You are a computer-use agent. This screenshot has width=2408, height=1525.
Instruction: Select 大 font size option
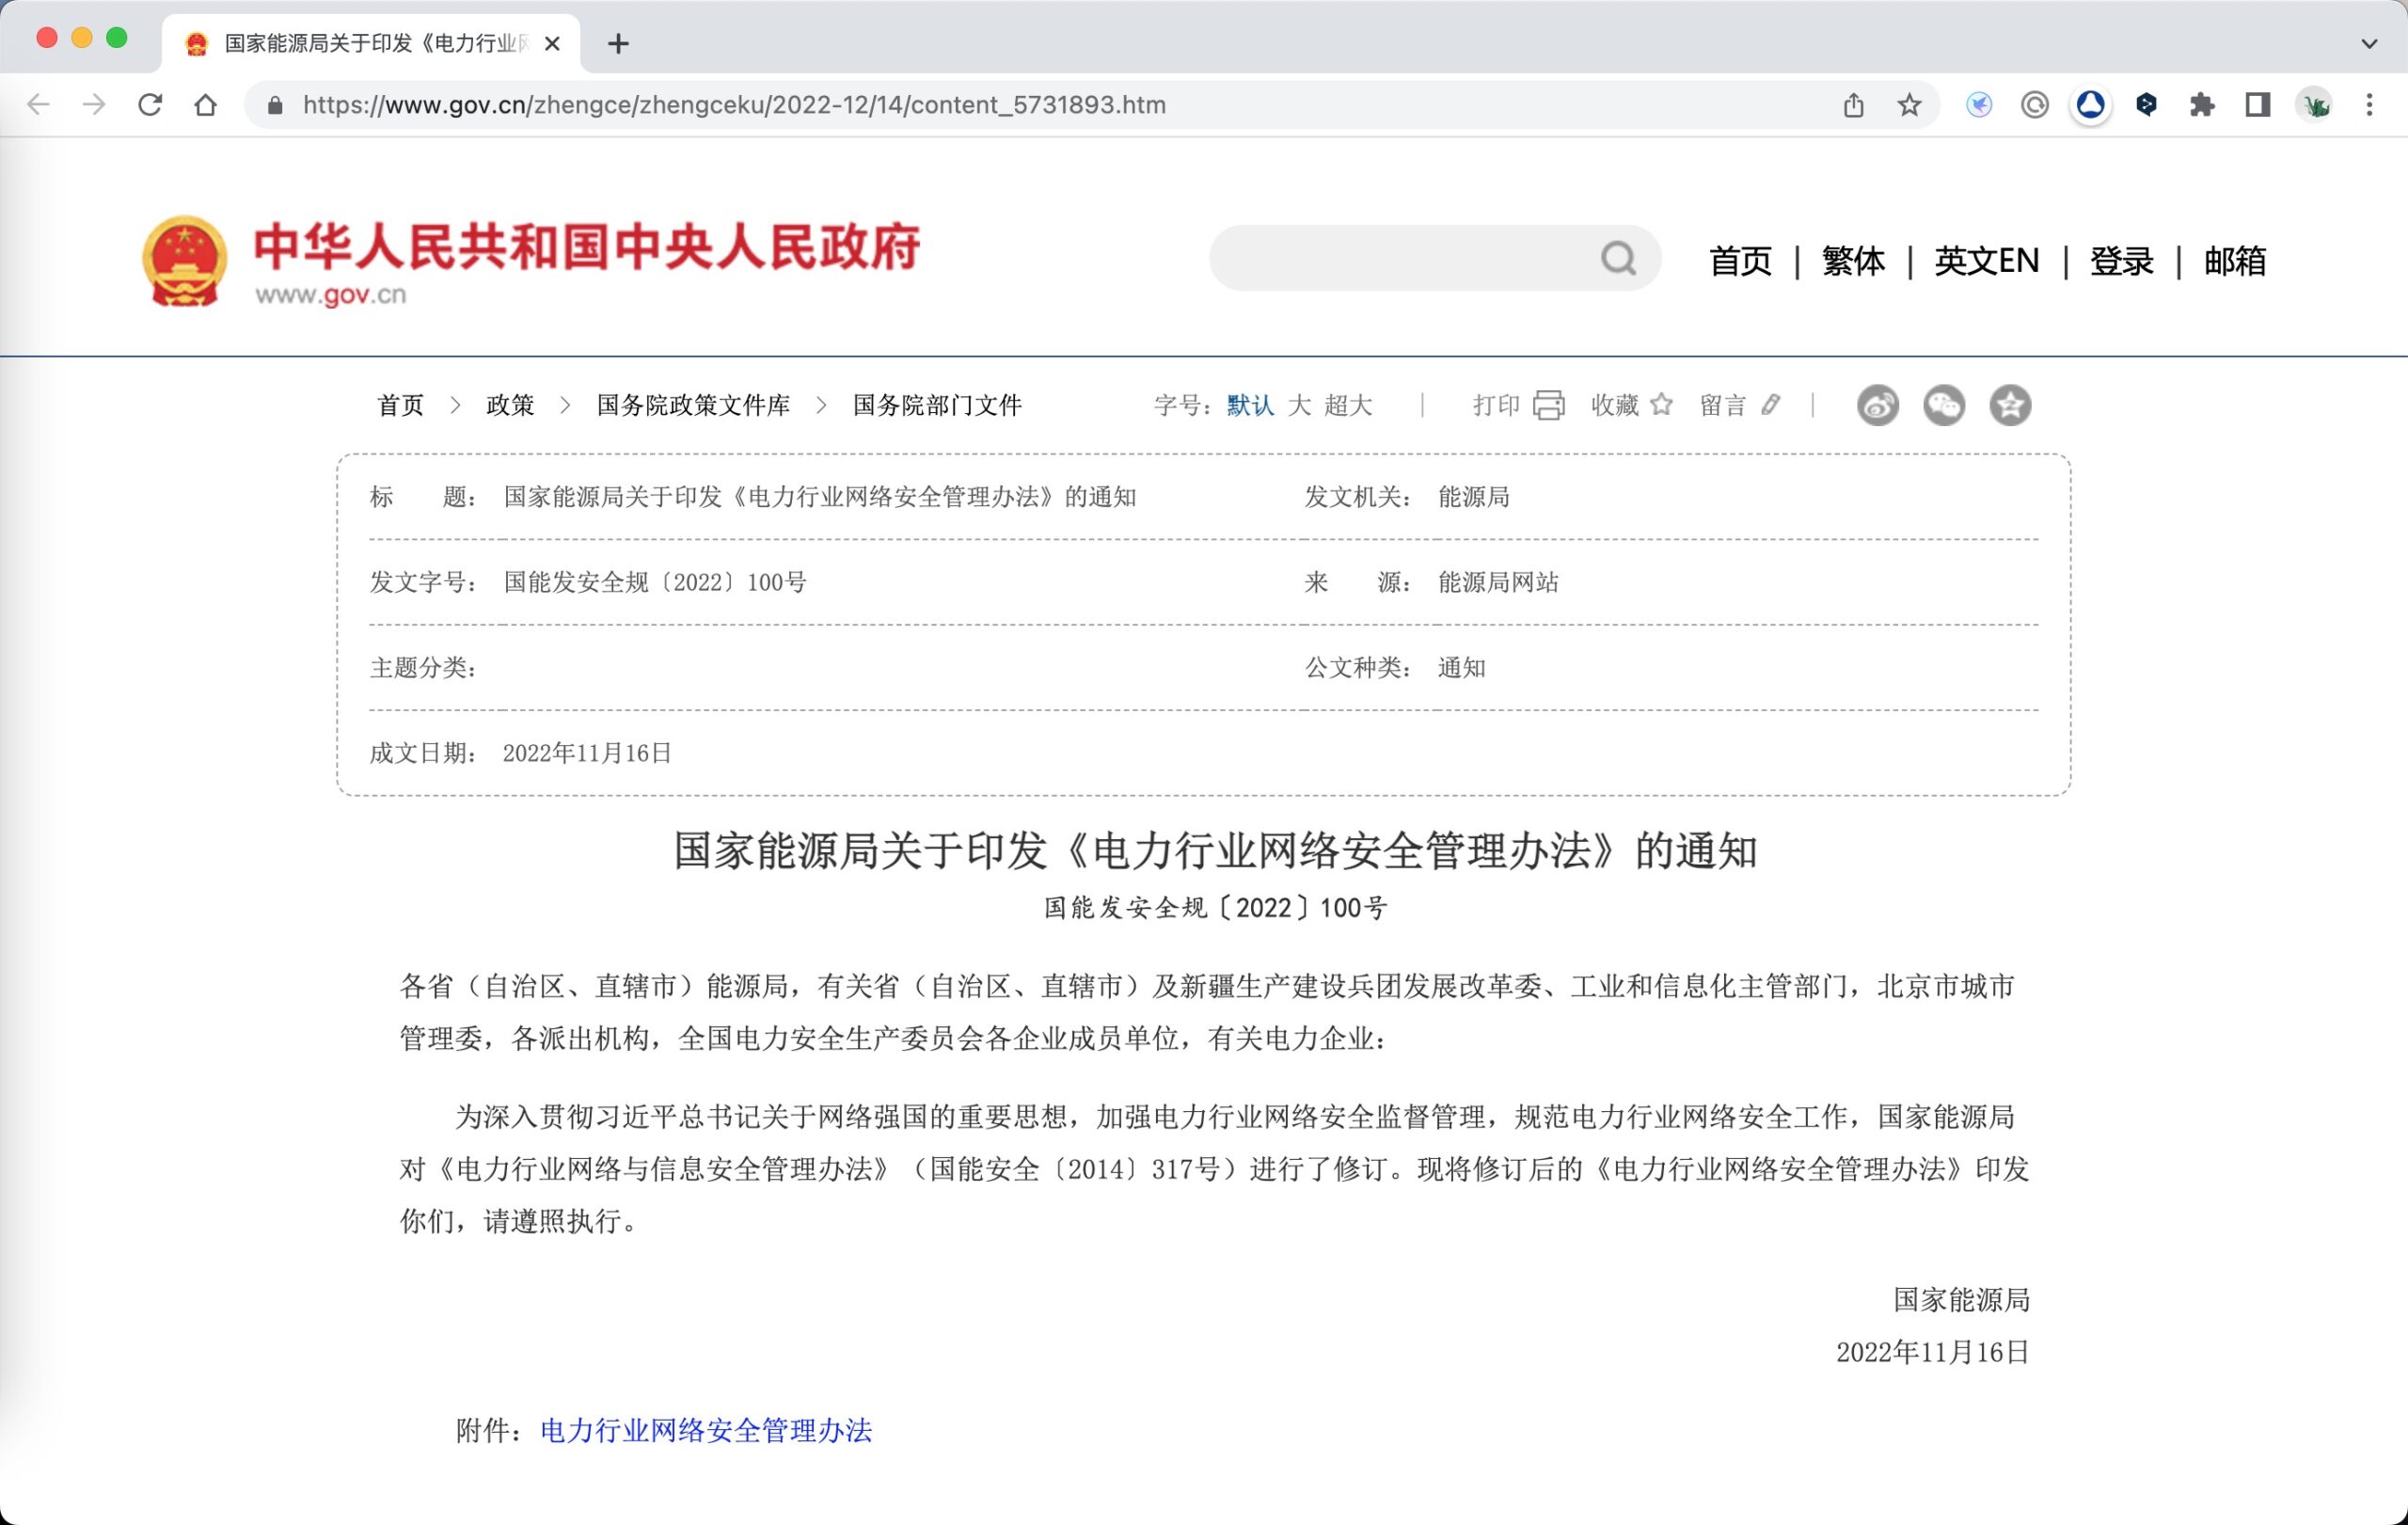click(1299, 405)
